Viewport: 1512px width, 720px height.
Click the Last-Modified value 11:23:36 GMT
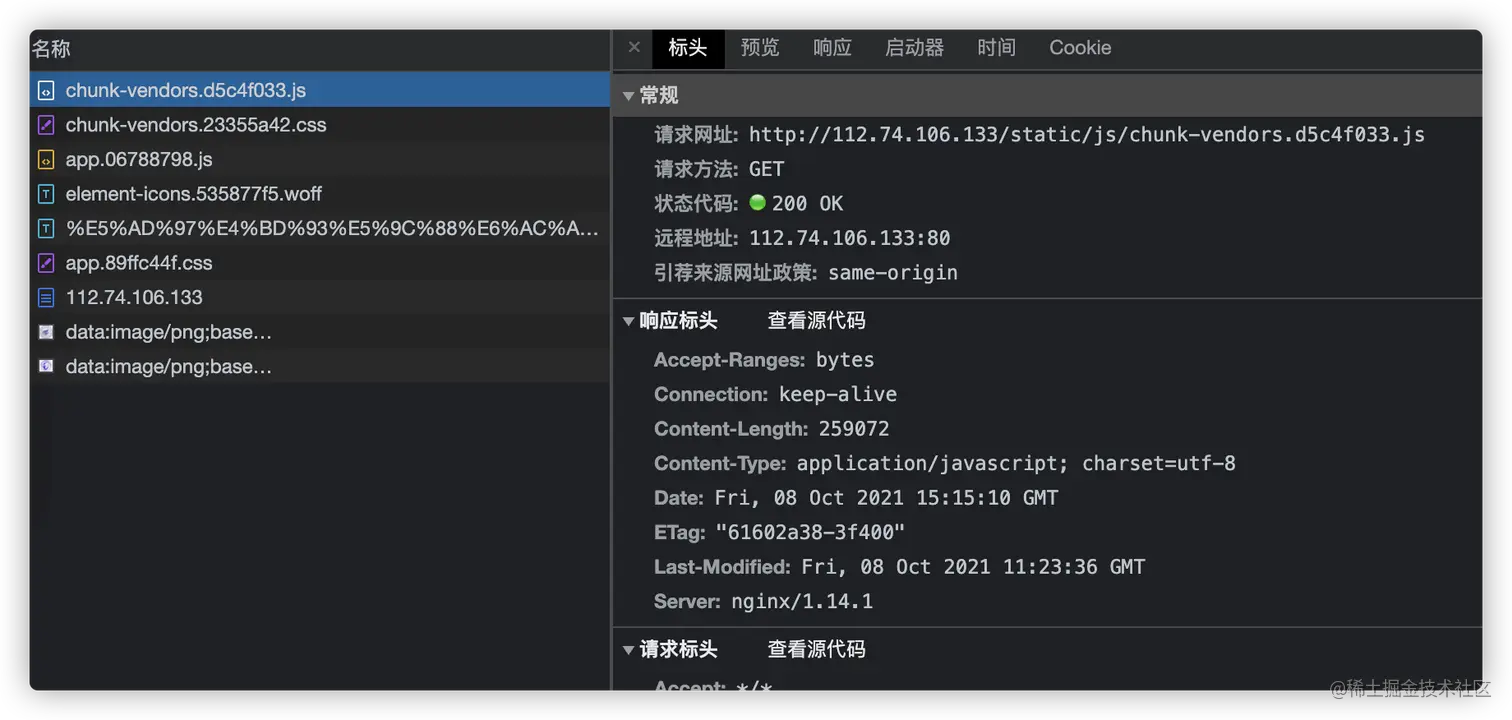click(x=973, y=567)
